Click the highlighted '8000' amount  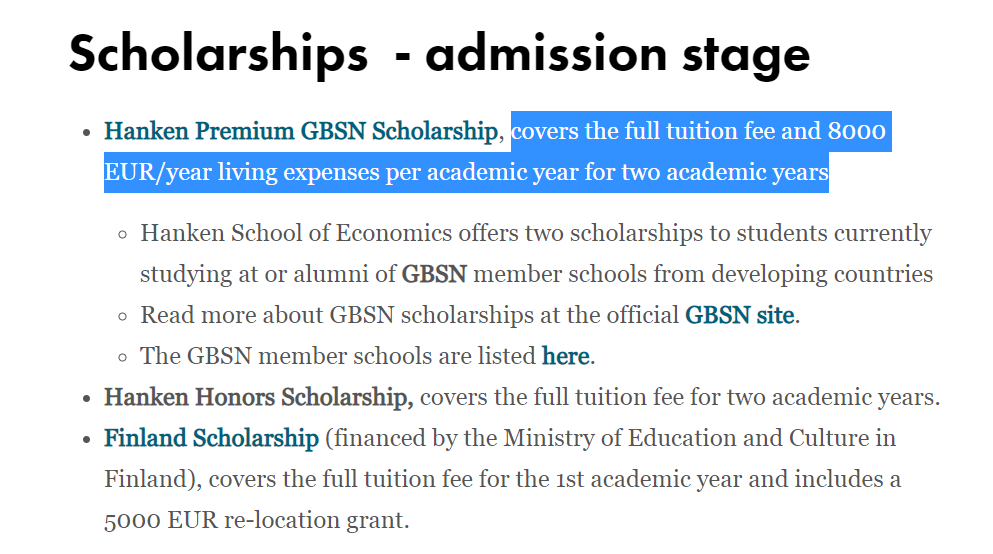click(857, 131)
